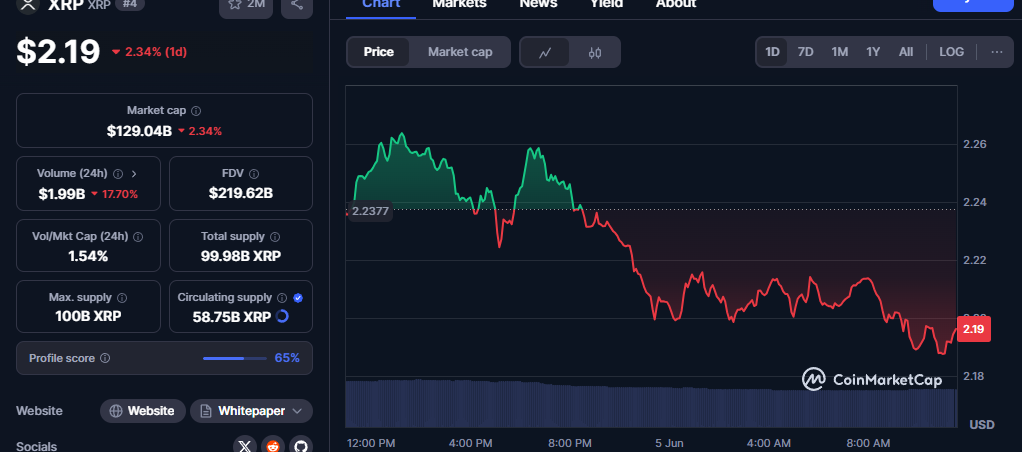Viewport: 1022px width, 452px height.
Task: Switch to the About tab
Action: click(676, 5)
